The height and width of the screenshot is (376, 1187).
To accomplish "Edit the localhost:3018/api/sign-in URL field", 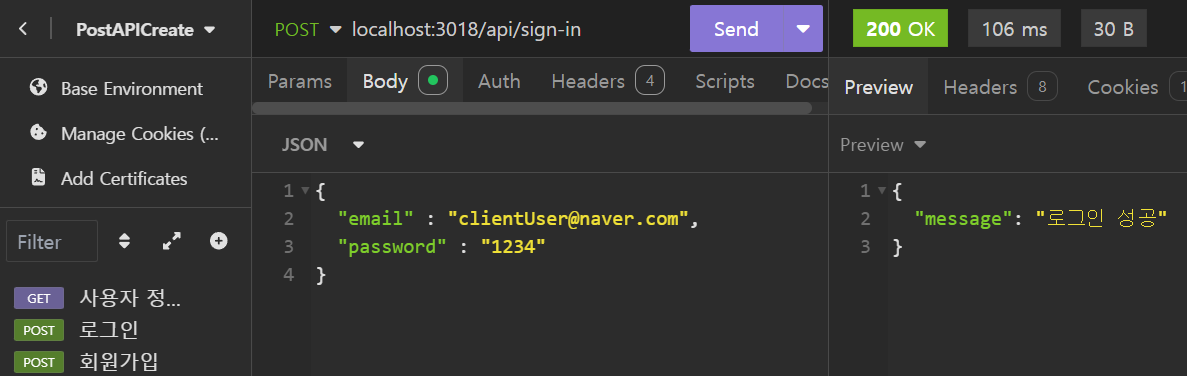I will [x=466, y=30].
